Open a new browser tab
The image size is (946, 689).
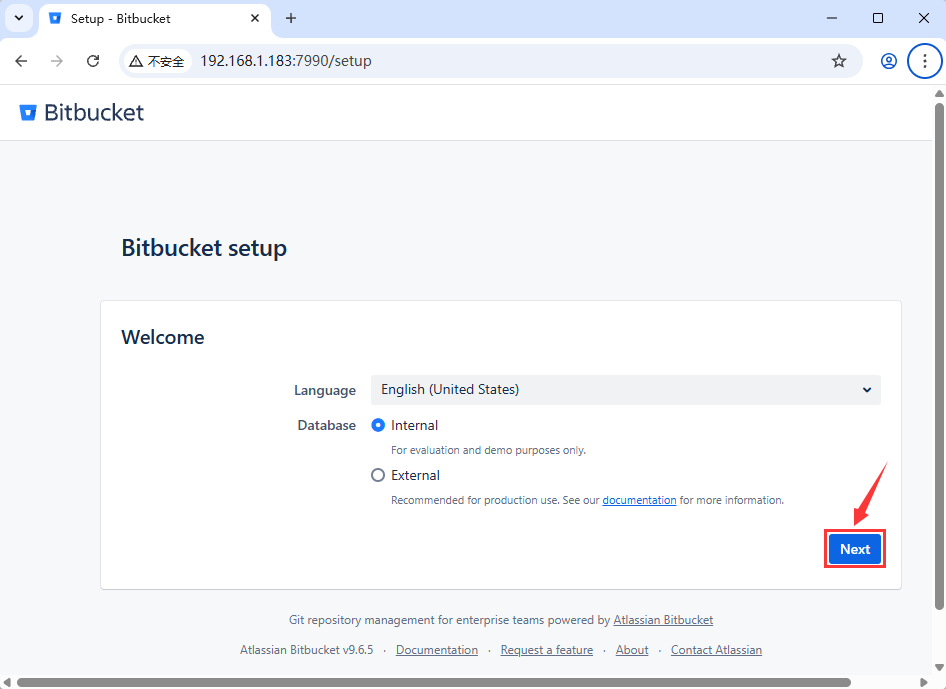pos(291,18)
